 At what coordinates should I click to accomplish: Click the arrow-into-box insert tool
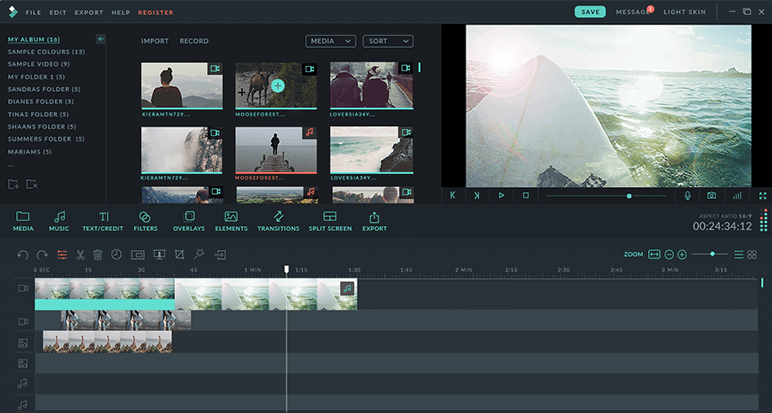220,254
